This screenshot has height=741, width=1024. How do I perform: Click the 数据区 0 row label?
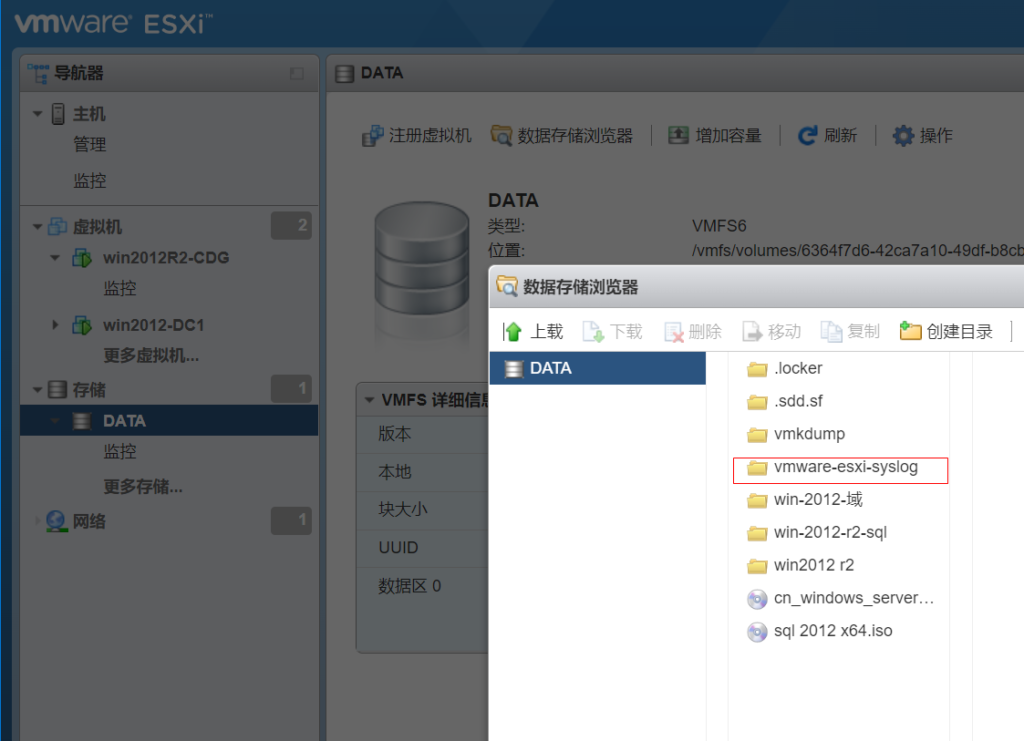(409, 586)
